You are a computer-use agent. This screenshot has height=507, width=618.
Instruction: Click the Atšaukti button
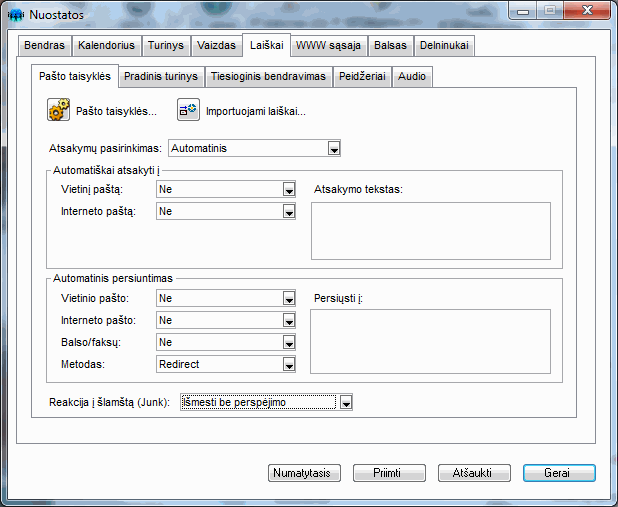(x=474, y=473)
